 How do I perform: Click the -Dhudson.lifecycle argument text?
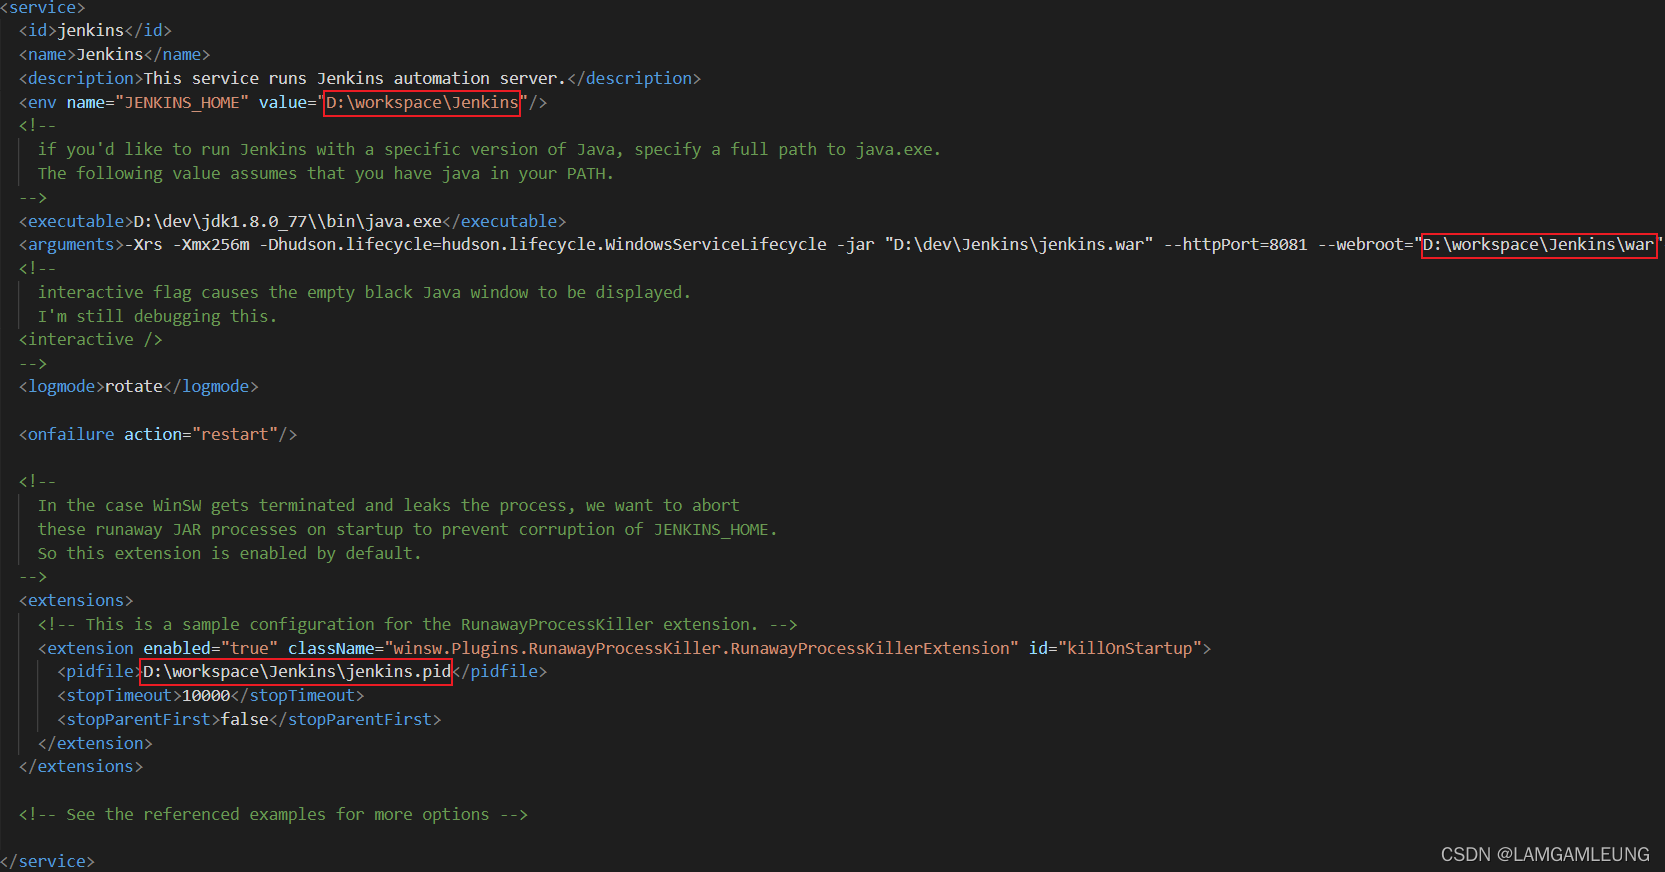(x=543, y=245)
